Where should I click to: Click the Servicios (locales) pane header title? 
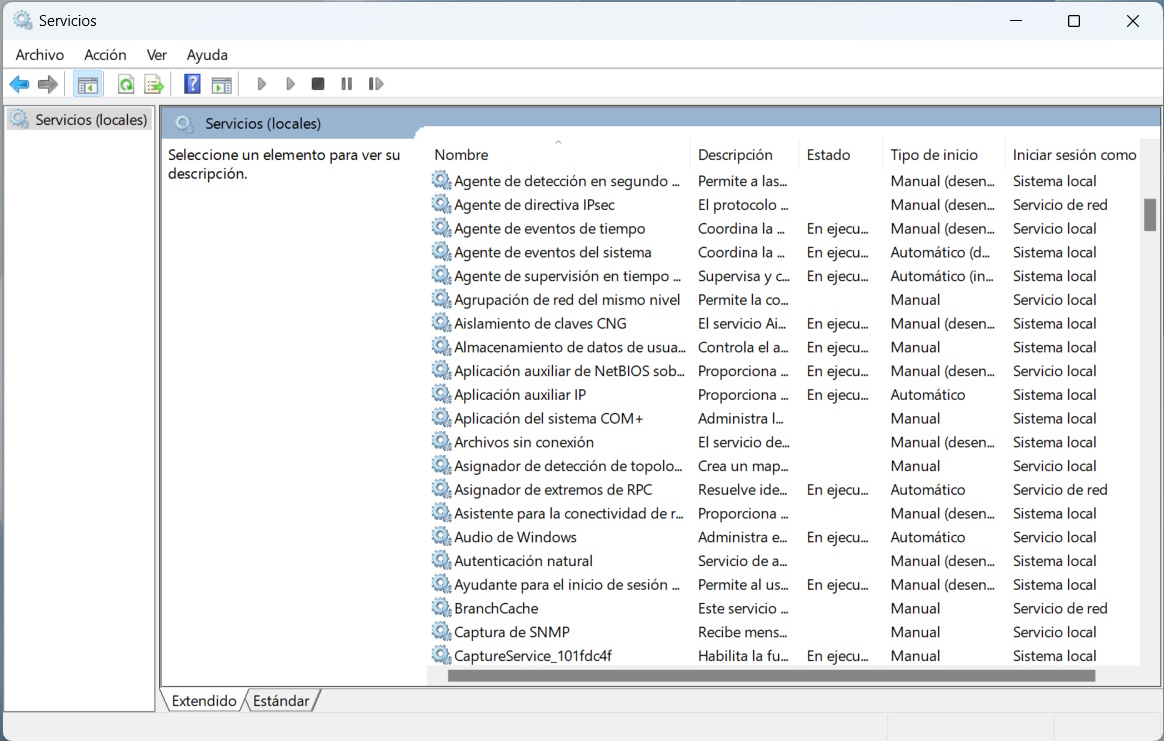(263, 124)
